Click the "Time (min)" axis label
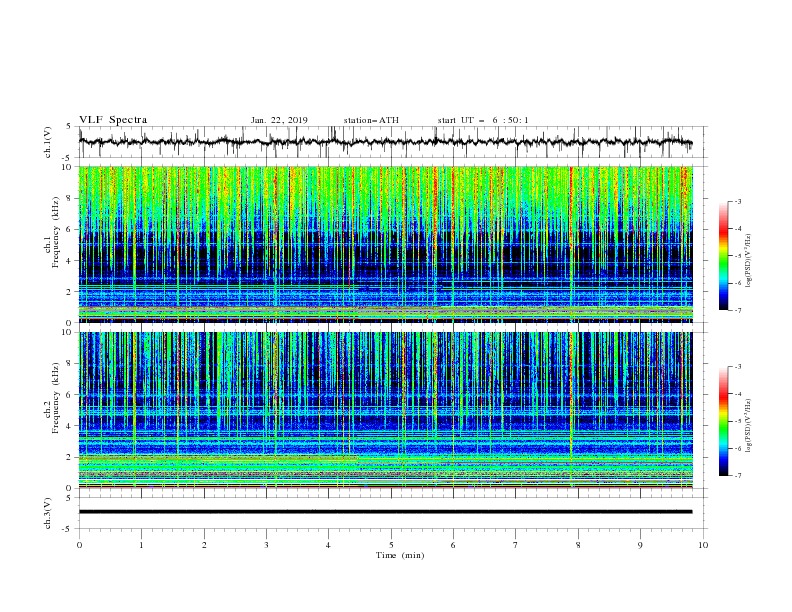This screenshot has width=792, height=612. coord(400,555)
